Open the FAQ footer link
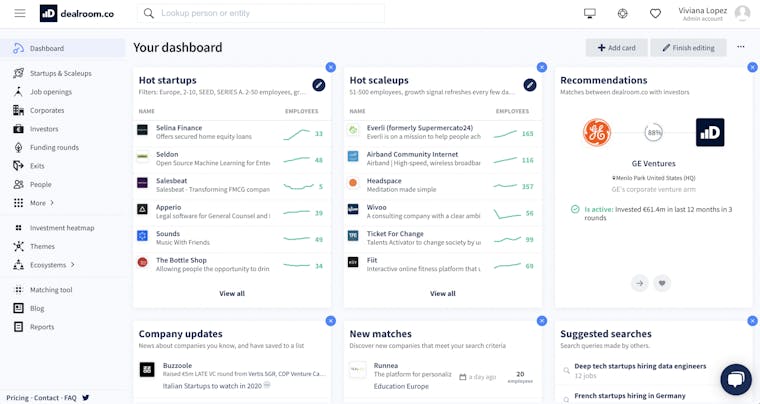This screenshot has width=760, height=404. 70,398
